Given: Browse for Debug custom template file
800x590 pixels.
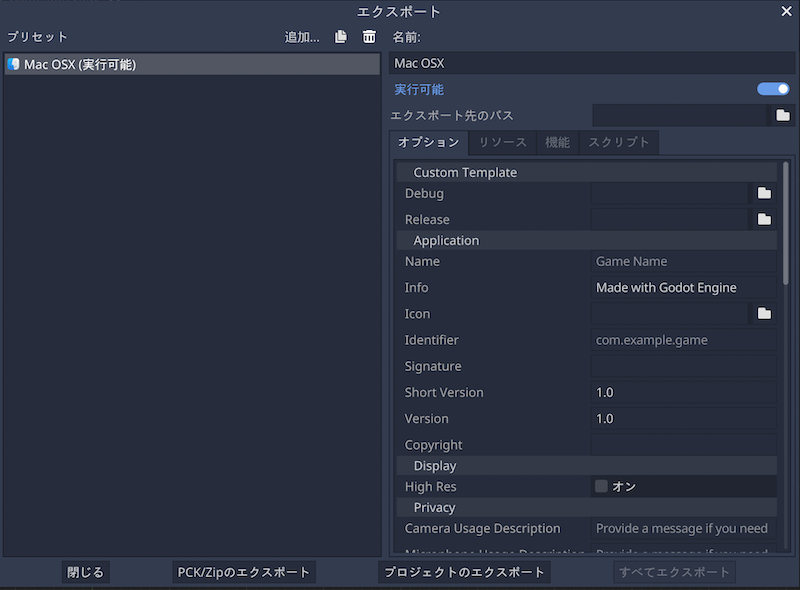Looking at the screenshot, I should tap(764, 193).
